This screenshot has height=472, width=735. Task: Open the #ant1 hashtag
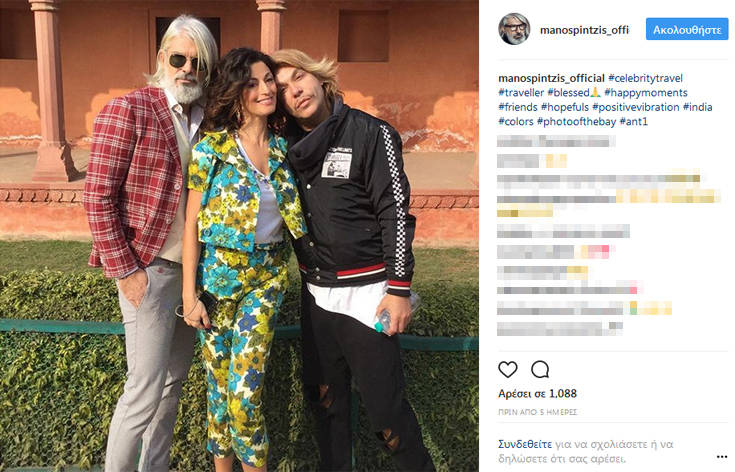coord(634,122)
